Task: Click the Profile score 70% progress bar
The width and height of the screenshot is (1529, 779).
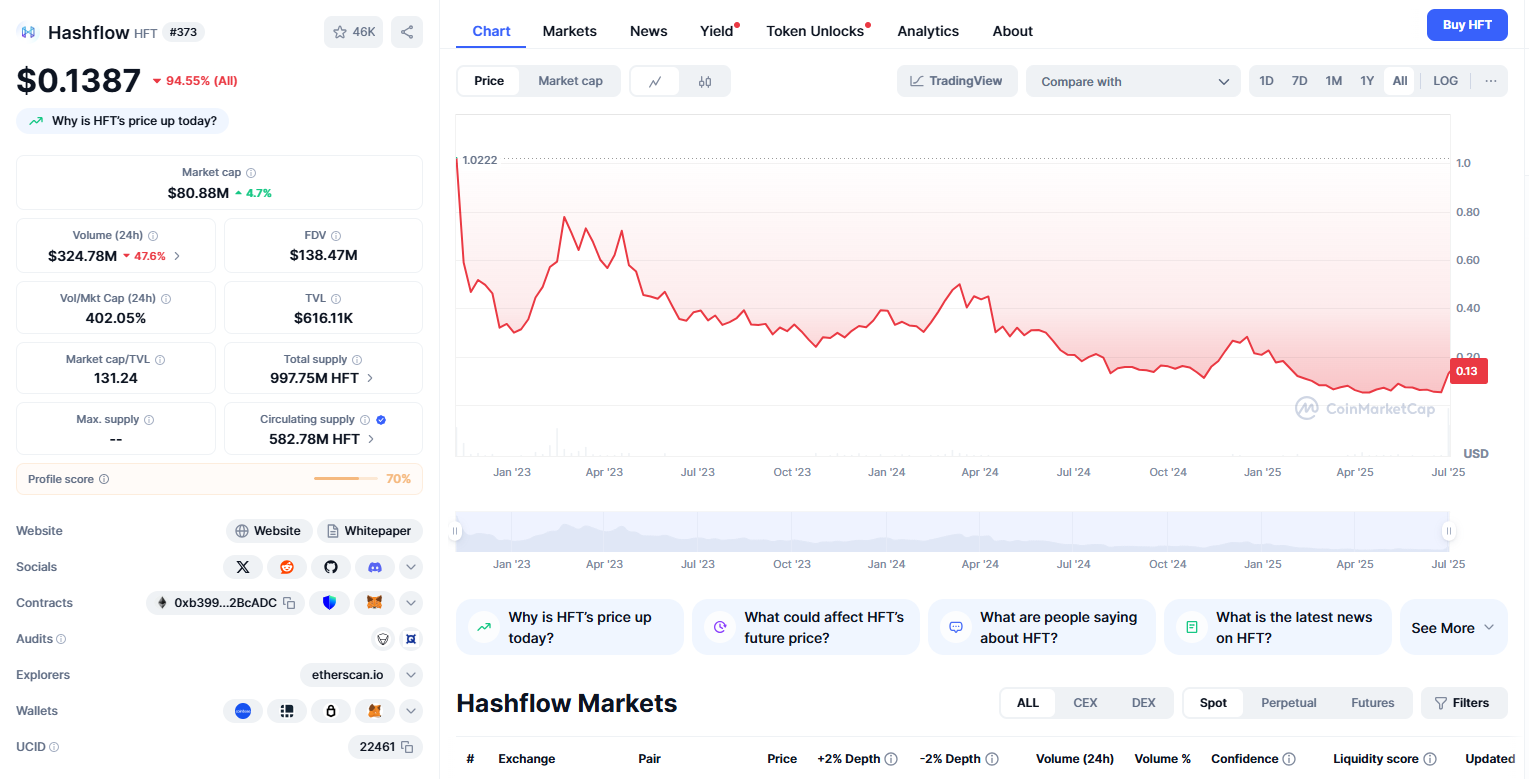Action: click(345, 479)
